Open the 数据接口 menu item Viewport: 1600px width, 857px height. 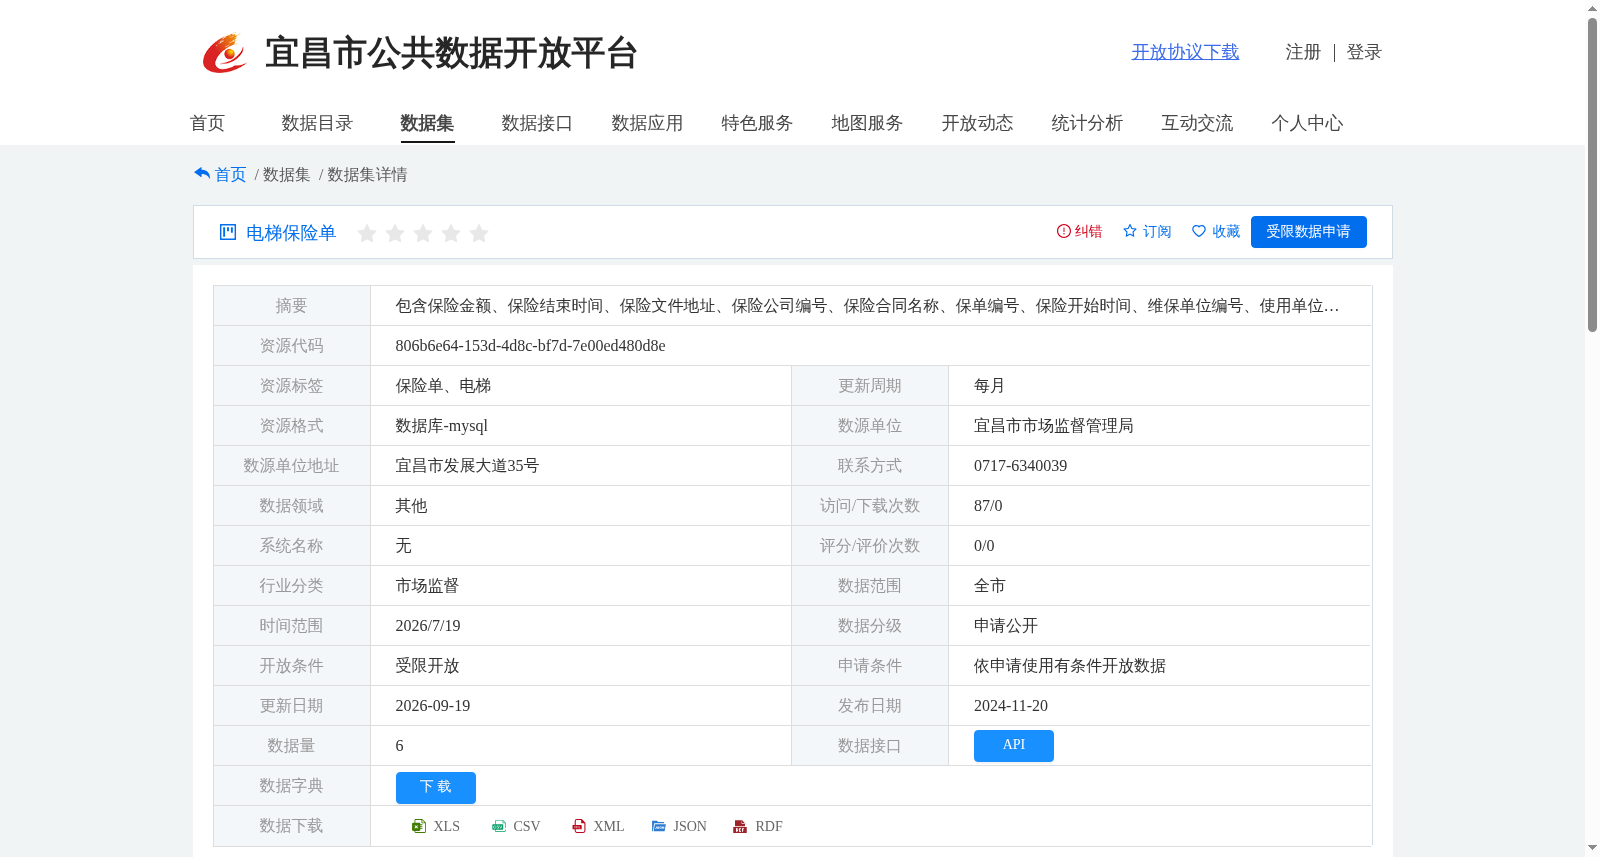coord(537,123)
